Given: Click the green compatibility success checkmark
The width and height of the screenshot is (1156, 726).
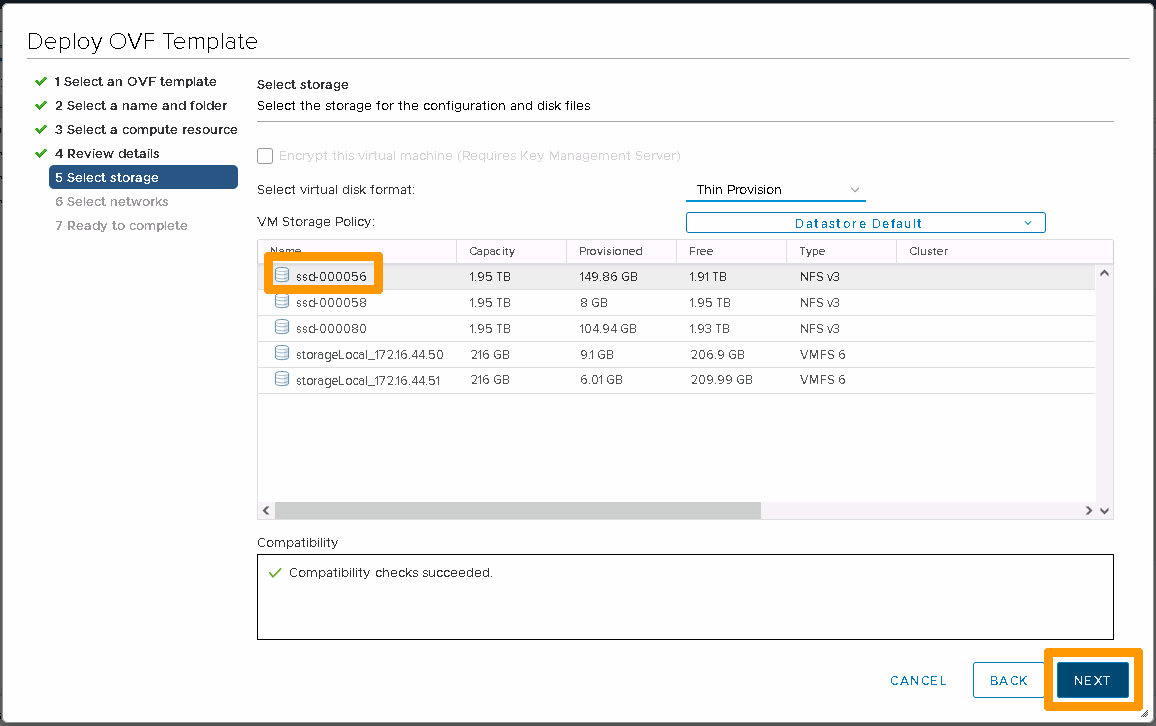Looking at the screenshot, I should 275,573.
